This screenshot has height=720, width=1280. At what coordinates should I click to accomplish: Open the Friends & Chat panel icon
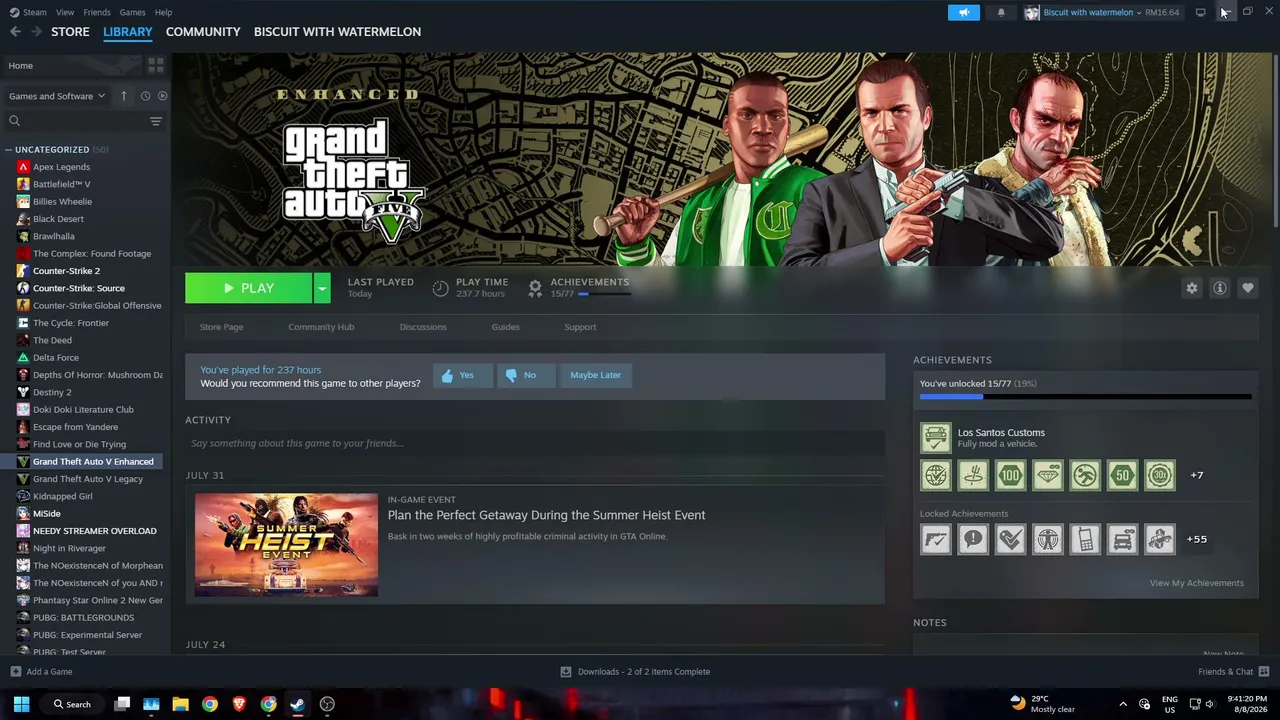tap(1263, 672)
